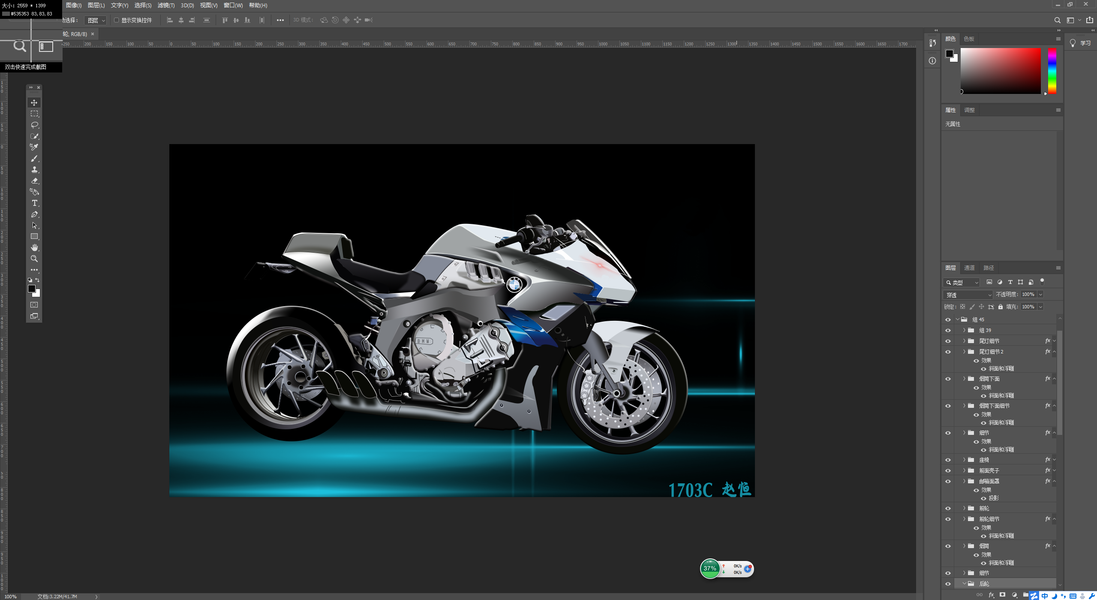Open the Color panel flyout menu

tap(1058, 38)
